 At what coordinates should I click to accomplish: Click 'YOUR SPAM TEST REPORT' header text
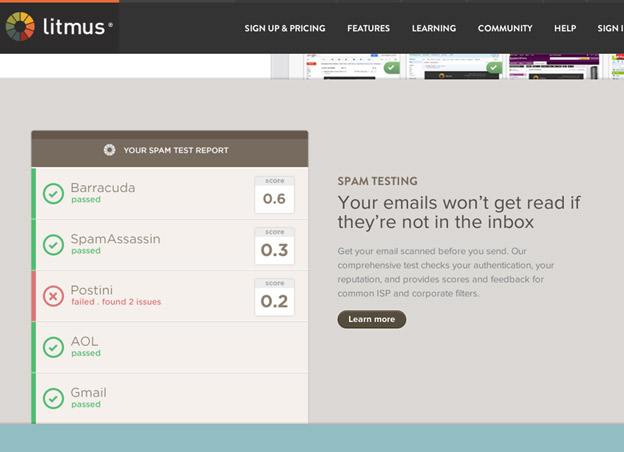176,150
